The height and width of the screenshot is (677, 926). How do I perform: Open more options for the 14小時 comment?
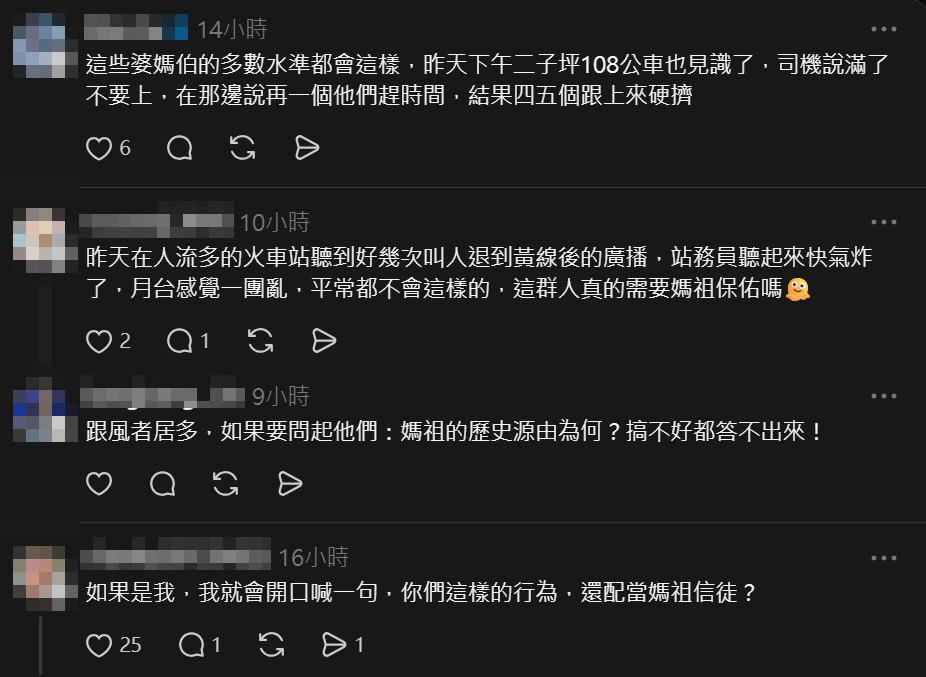coord(883,29)
